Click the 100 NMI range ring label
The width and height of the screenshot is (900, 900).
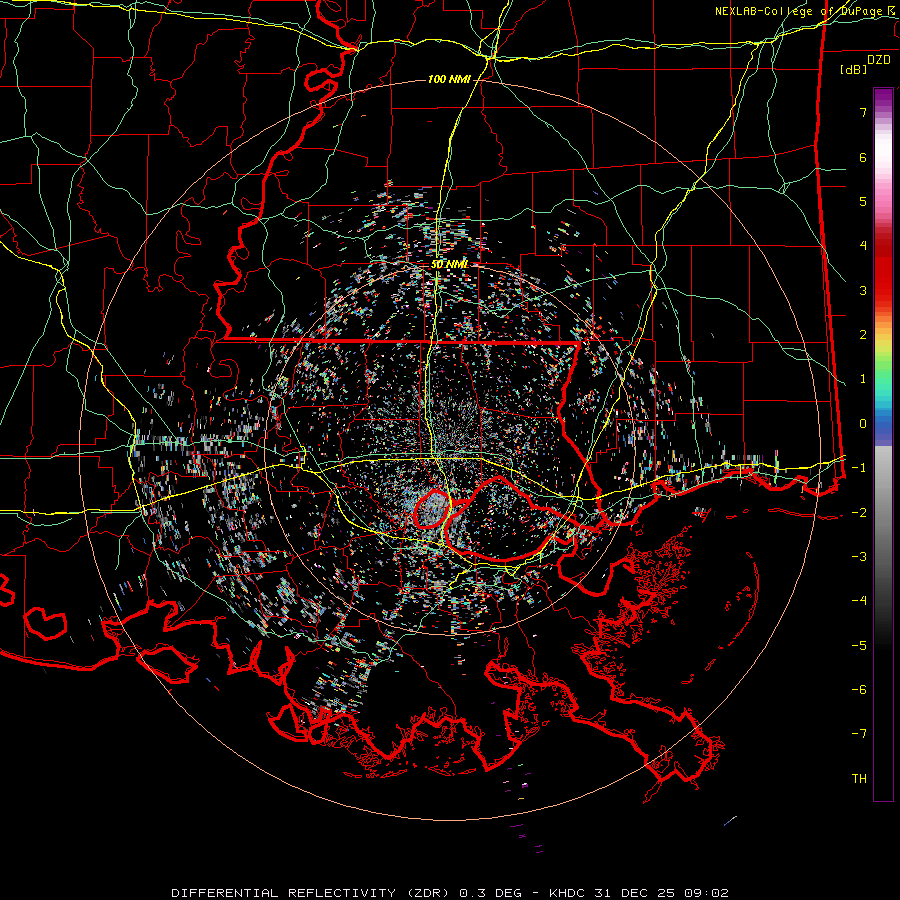click(449, 79)
